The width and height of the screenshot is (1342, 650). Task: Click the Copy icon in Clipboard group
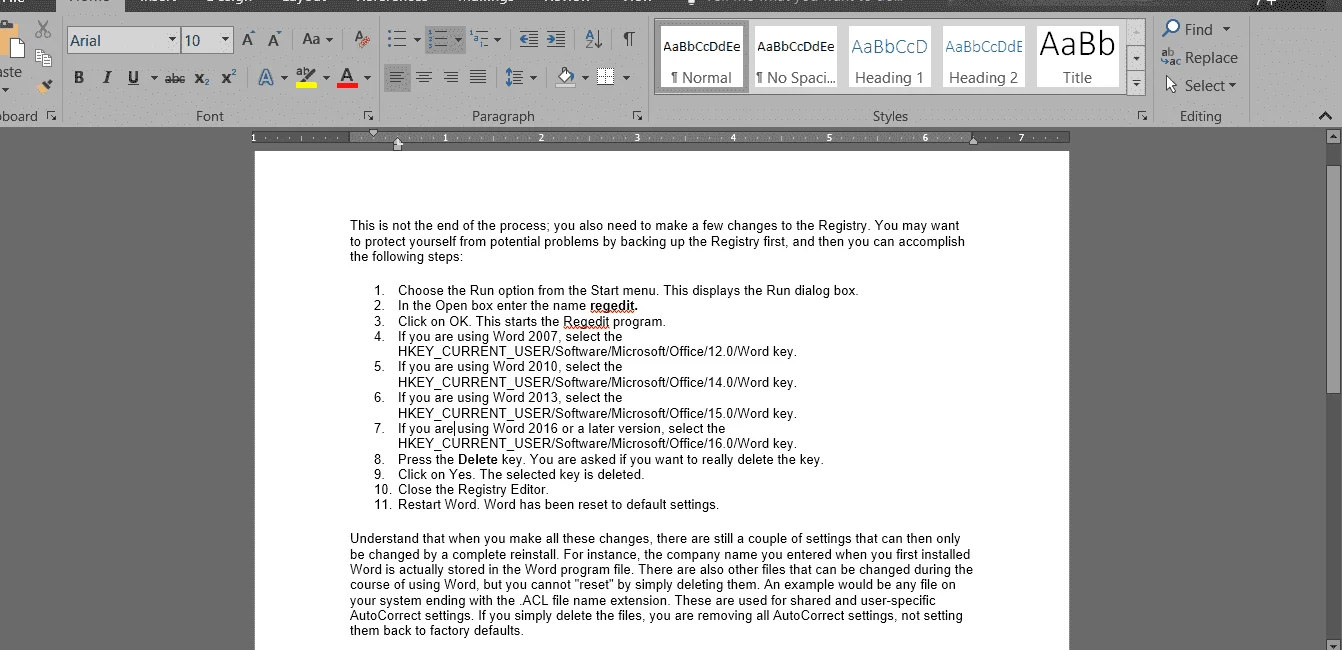(43, 58)
